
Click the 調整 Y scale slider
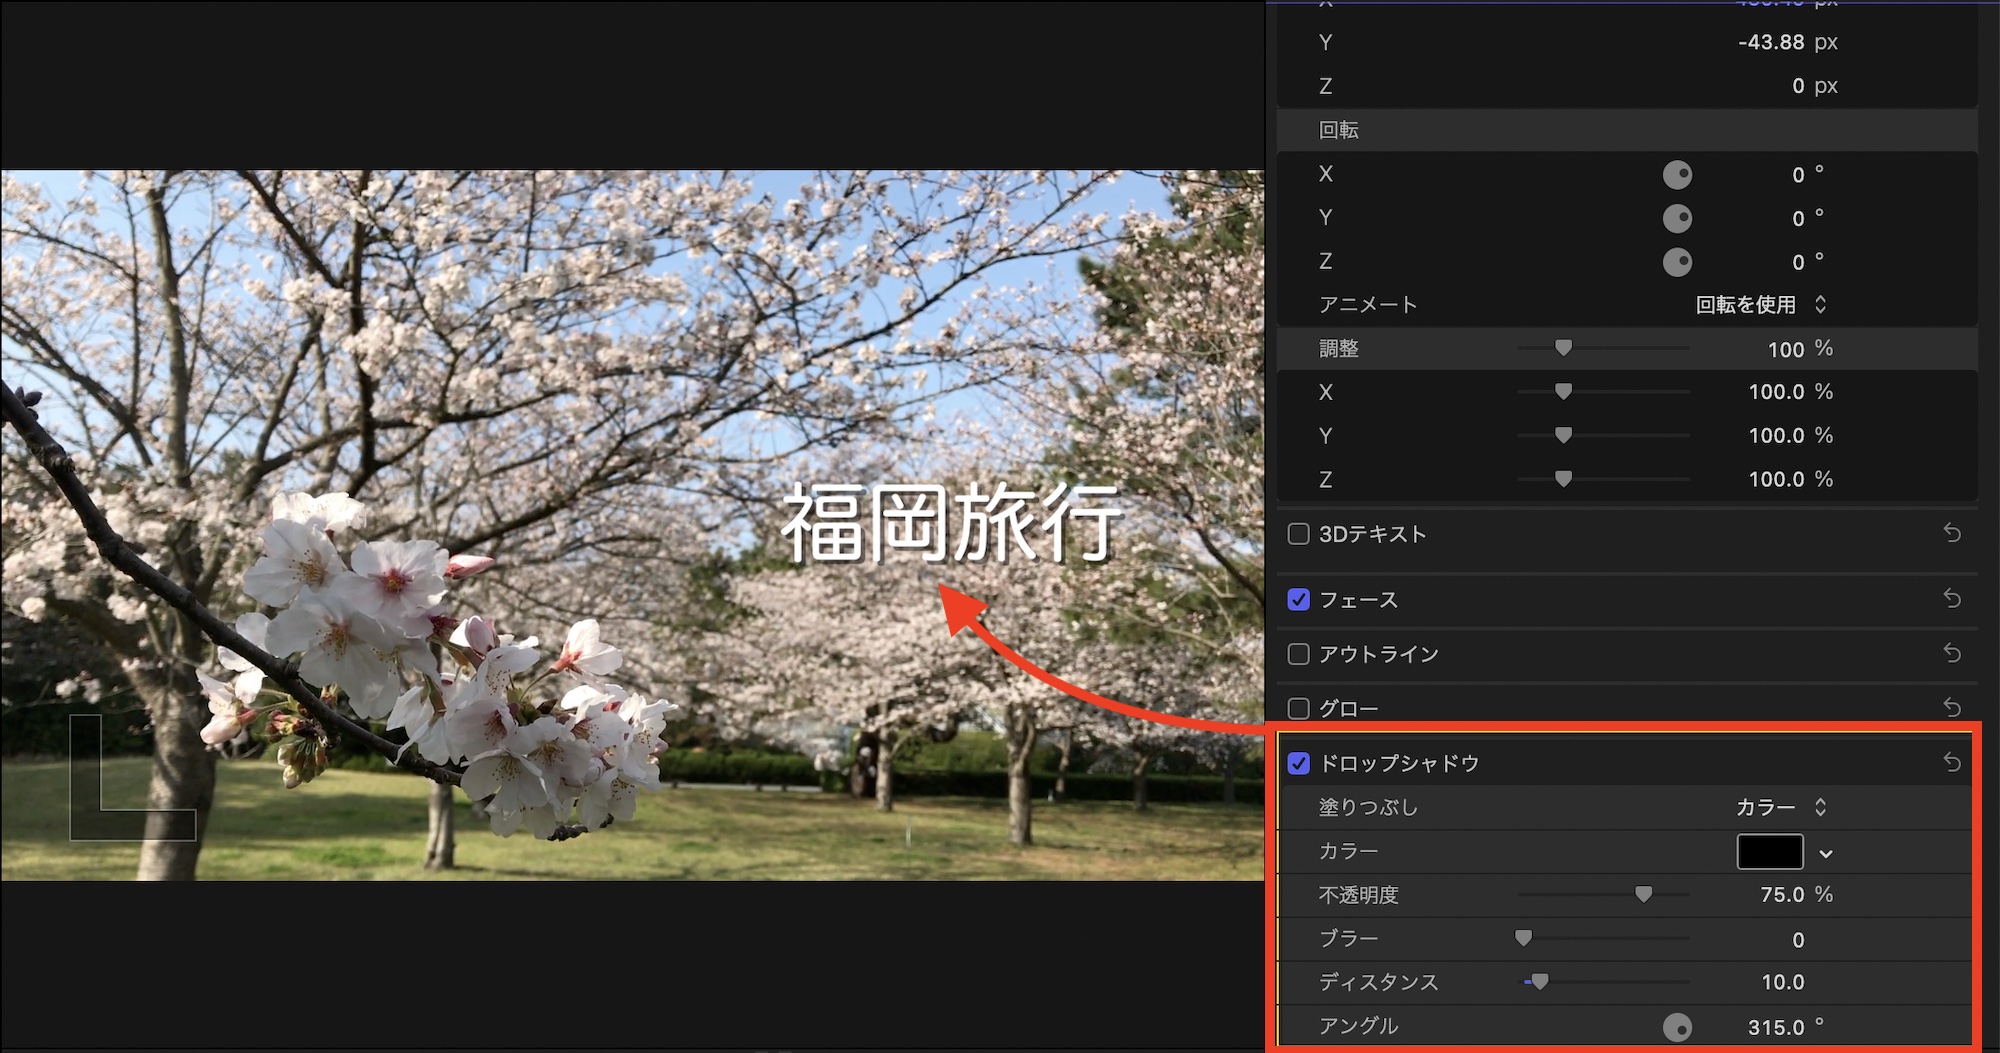point(1603,435)
